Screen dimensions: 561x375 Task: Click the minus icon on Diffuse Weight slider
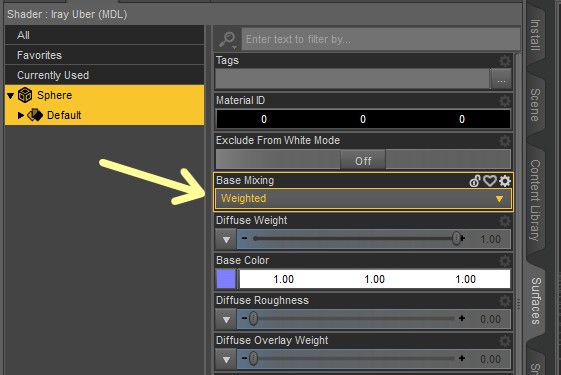coord(244,238)
